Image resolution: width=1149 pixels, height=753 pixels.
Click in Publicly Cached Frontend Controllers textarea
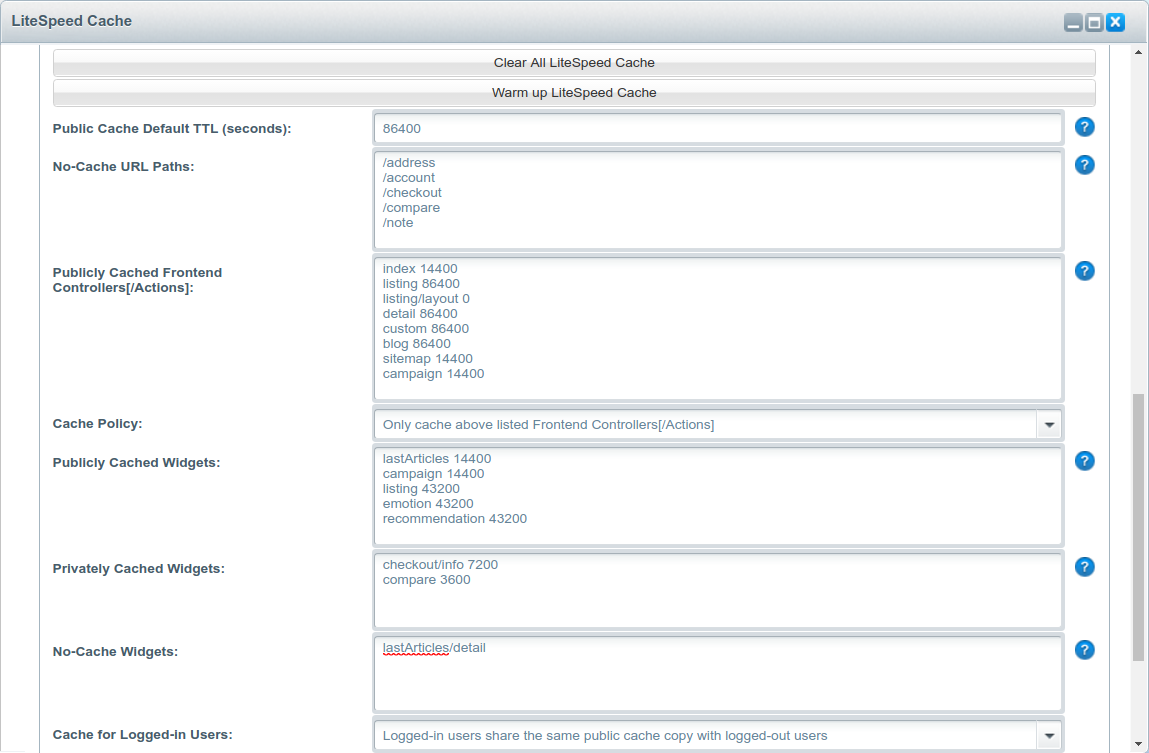718,328
